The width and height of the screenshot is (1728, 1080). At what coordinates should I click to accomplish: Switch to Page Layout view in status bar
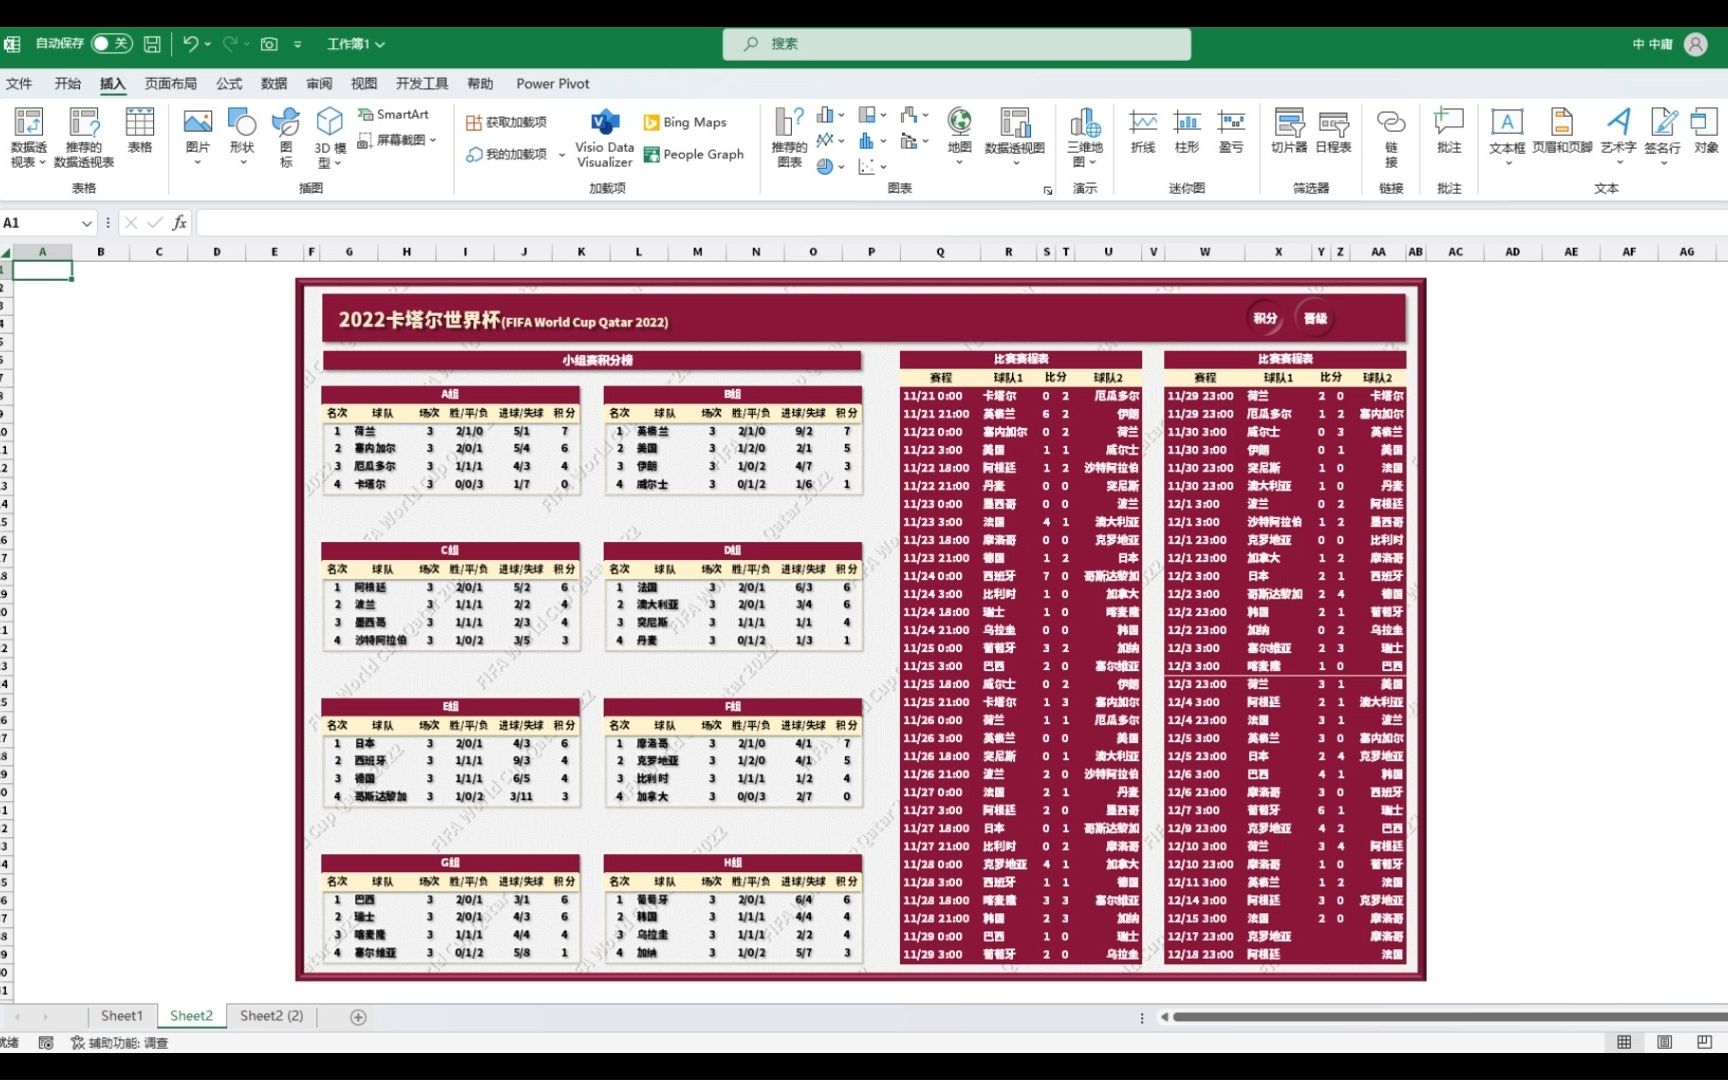1664,1042
